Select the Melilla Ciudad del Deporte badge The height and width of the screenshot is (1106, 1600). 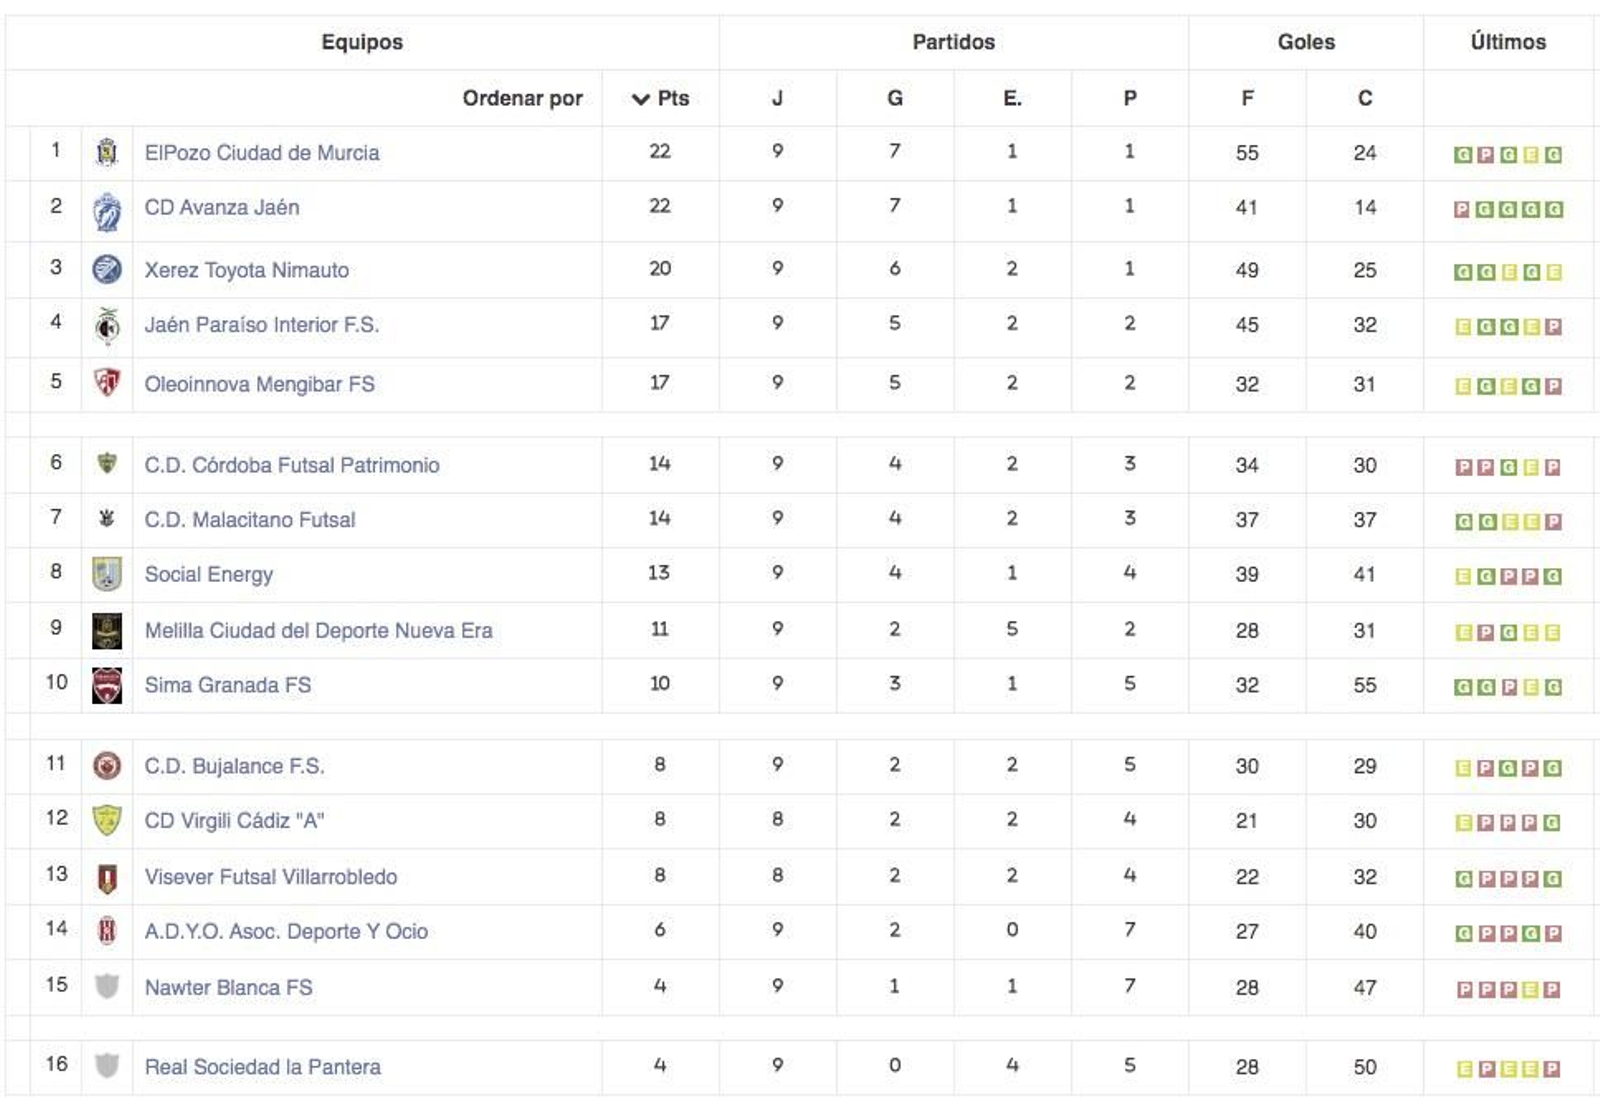pos(106,630)
